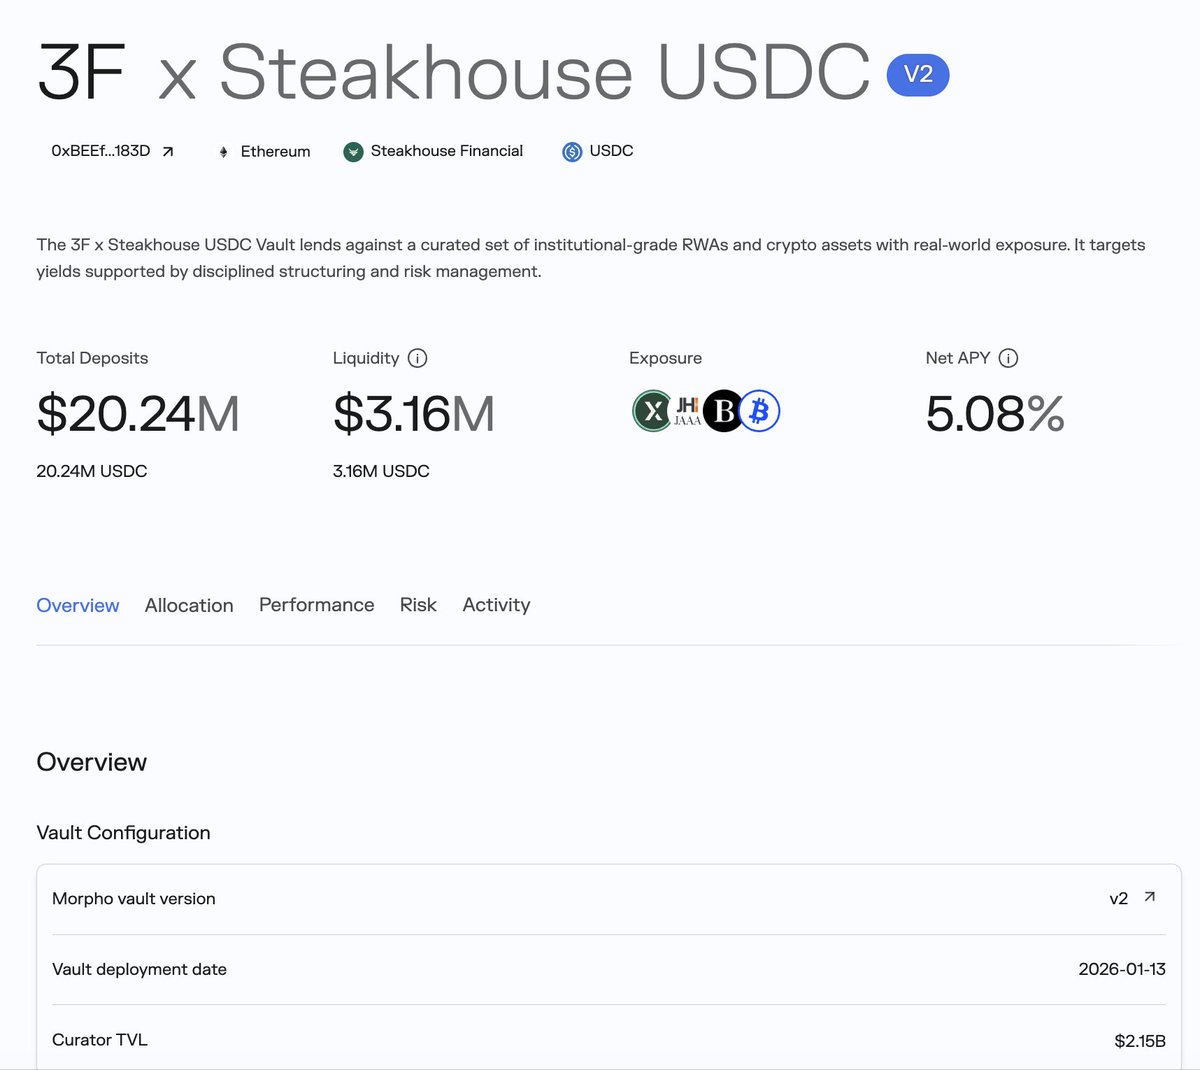Click the 2026-01-13 deployment date value
The height and width of the screenshot is (1070, 1200).
pos(1122,969)
